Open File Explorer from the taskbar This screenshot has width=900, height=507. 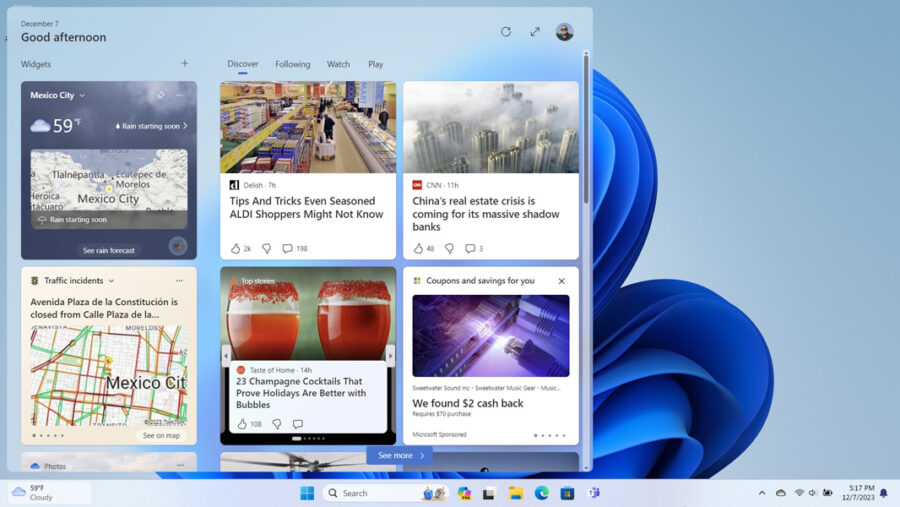coord(515,493)
